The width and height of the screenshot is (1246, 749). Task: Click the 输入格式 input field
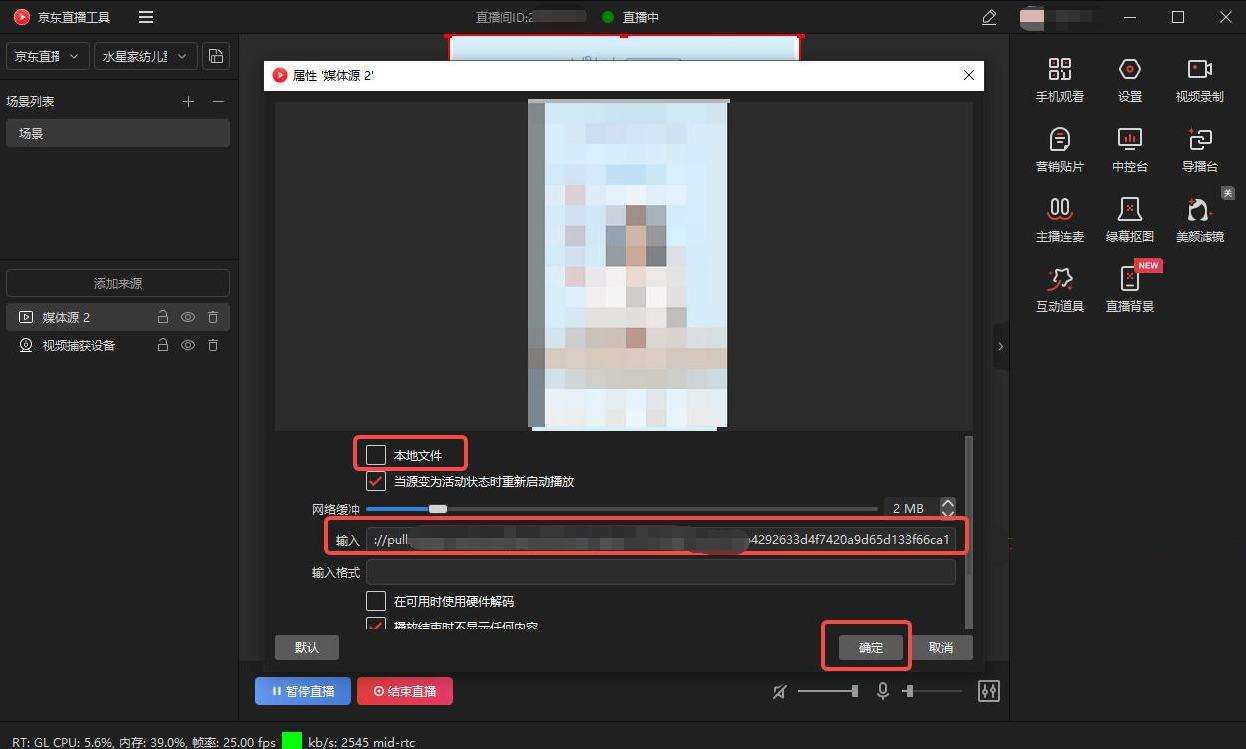661,572
